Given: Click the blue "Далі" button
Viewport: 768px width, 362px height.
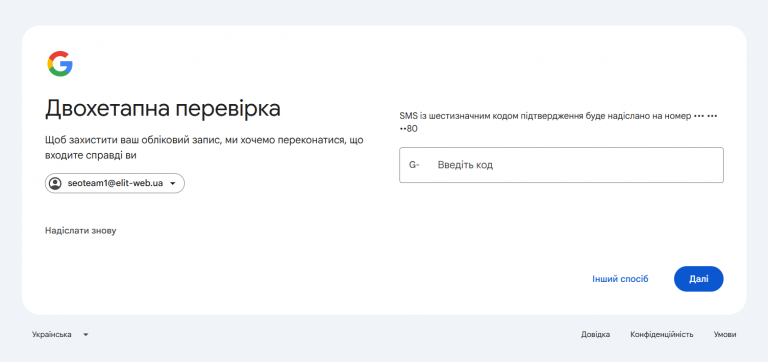Looking at the screenshot, I should point(698,279).
